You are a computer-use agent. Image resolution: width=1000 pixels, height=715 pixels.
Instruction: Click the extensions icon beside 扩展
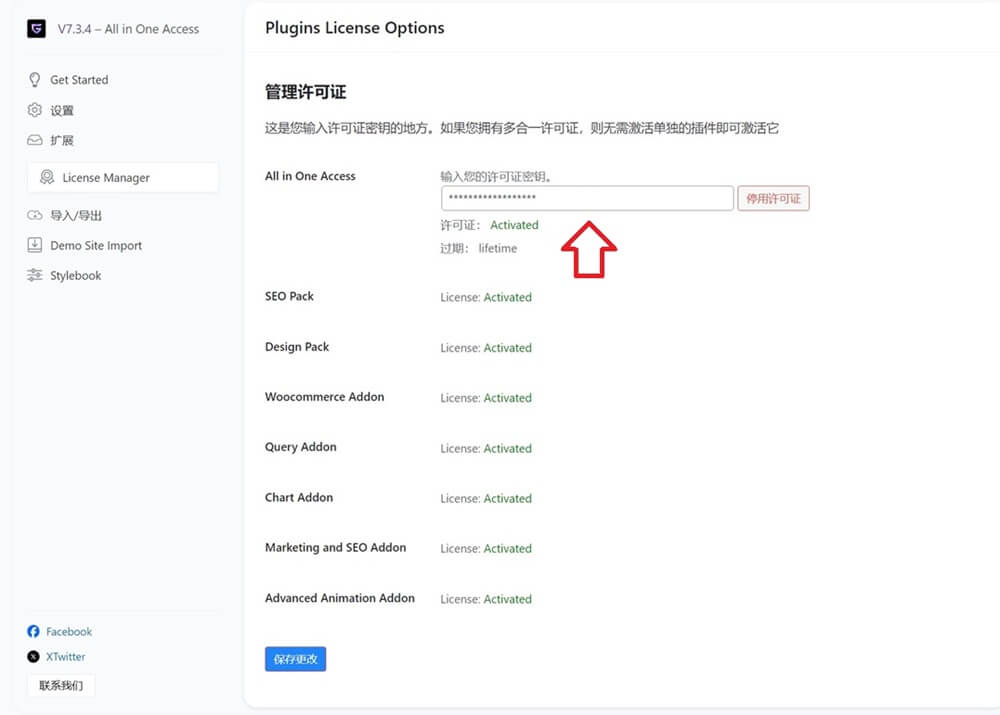coord(34,140)
